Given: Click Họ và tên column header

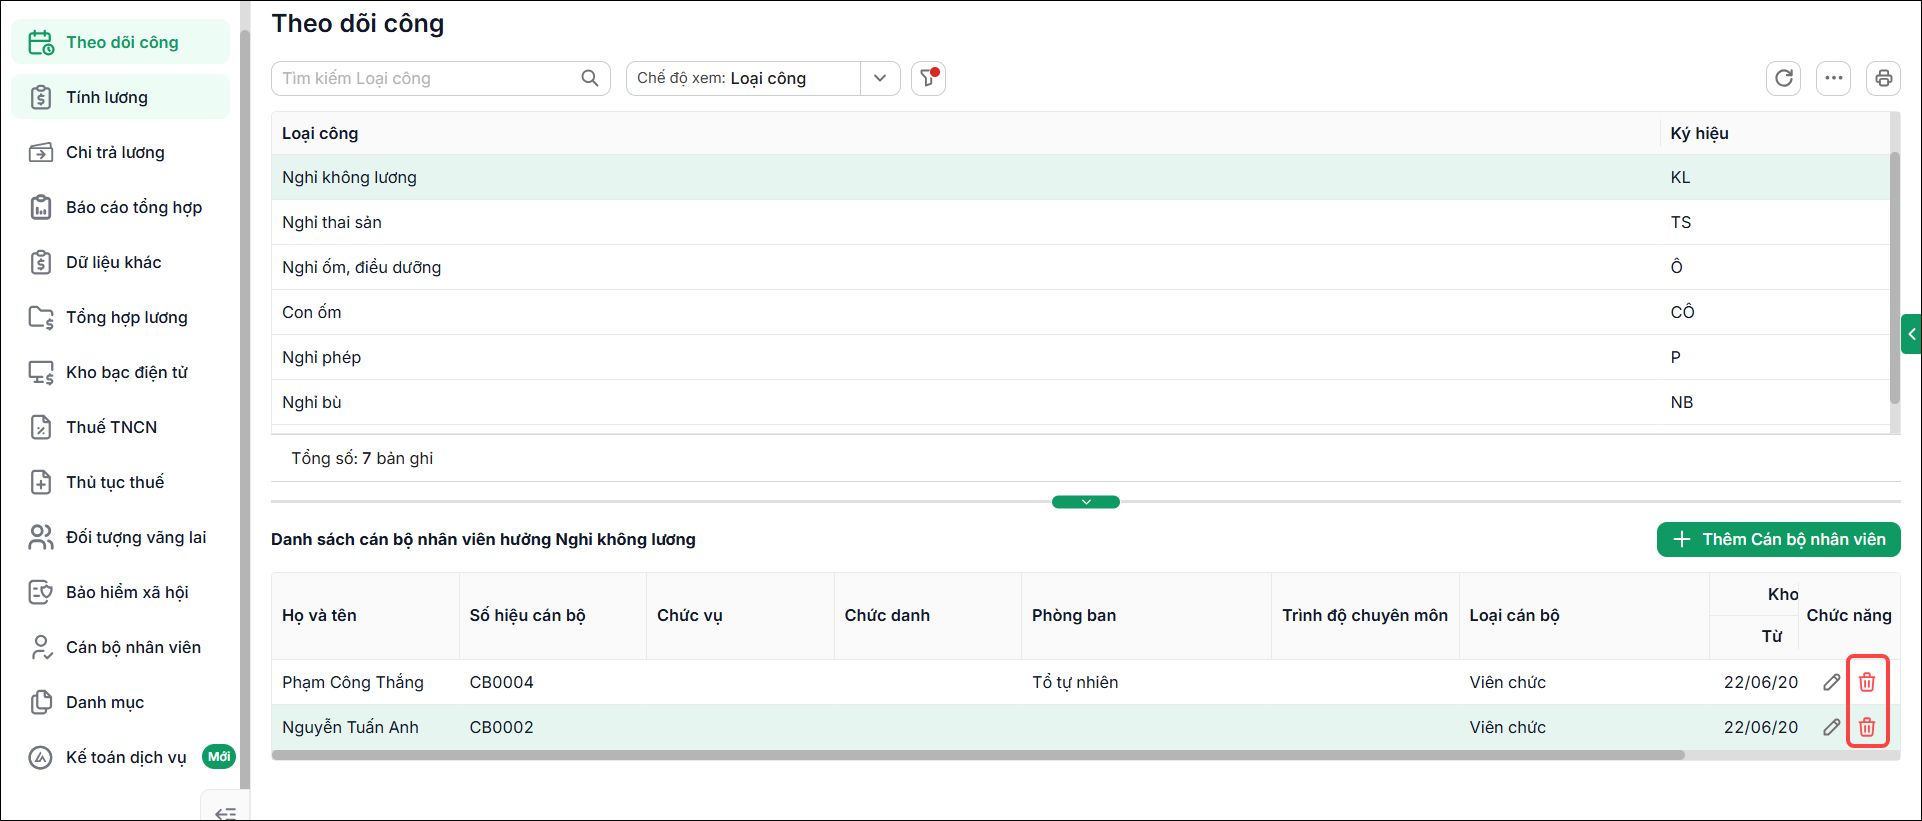Looking at the screenshot, I should (365, 615).
